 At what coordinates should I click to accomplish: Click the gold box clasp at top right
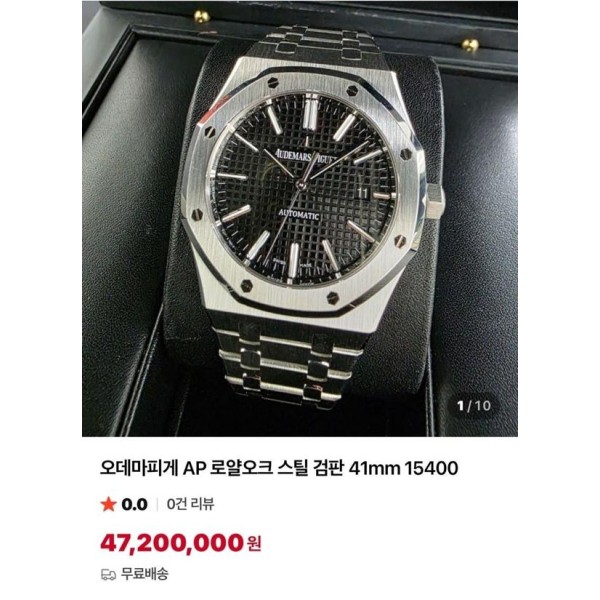coord(470,45)
